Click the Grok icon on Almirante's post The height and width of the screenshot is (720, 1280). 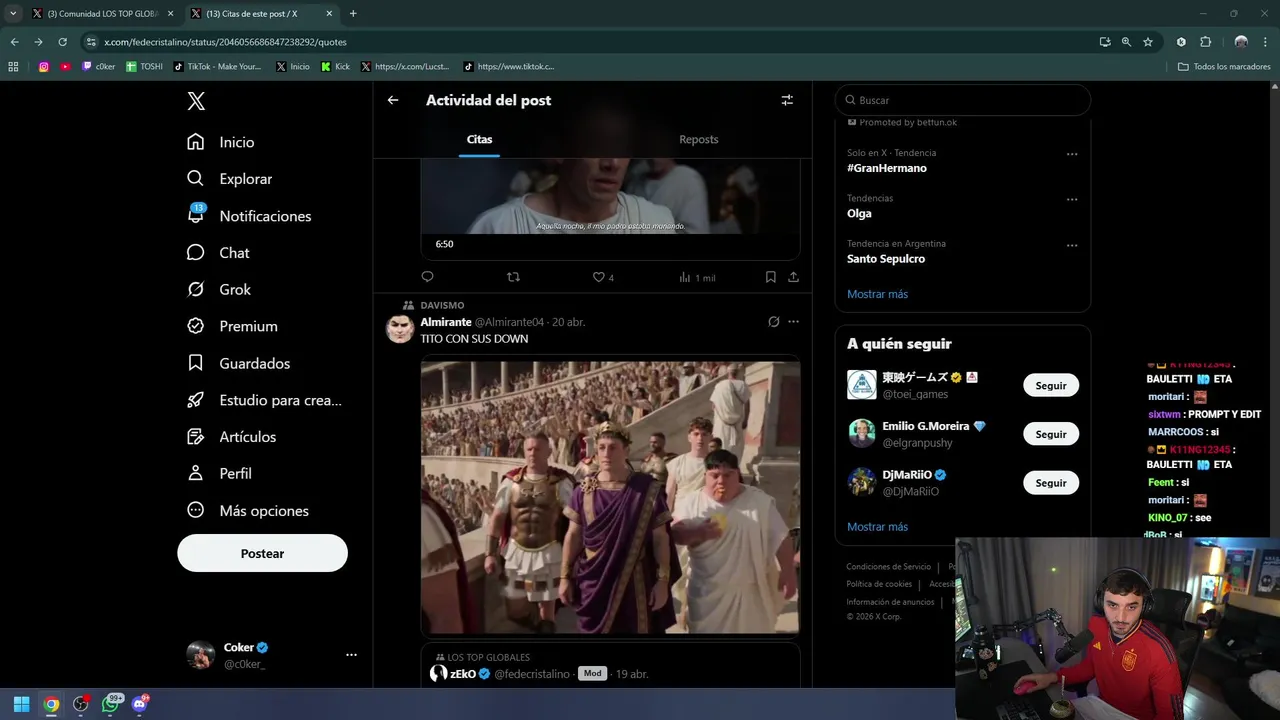[773, 322]
